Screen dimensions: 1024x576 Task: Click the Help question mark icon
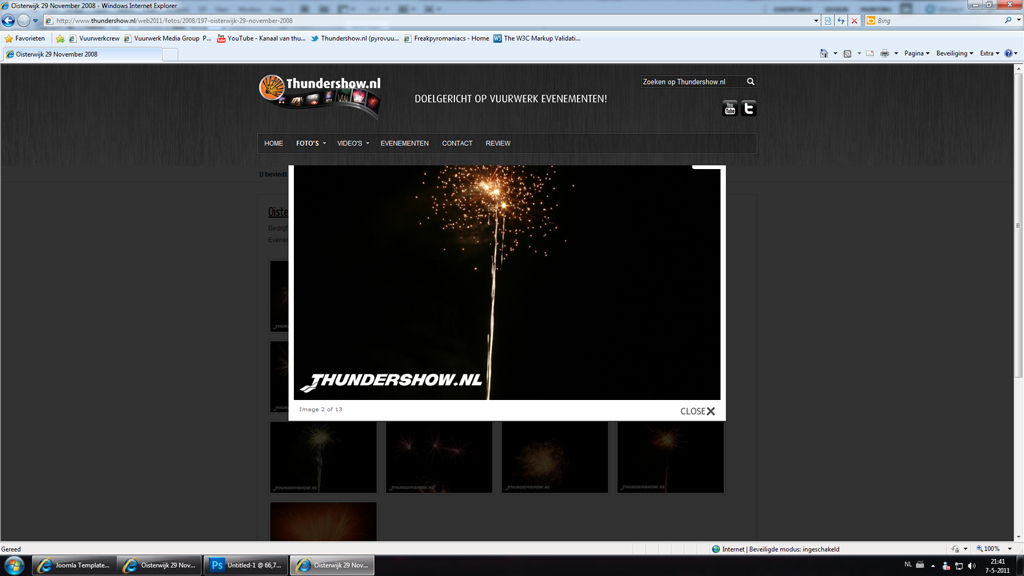1008,54
